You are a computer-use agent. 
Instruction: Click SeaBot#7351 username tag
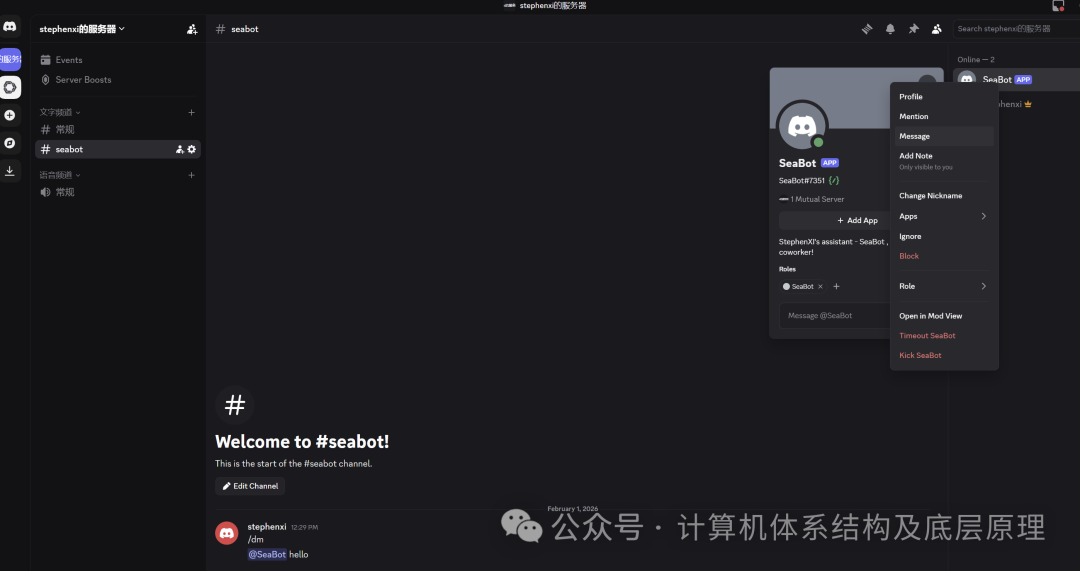point(802,180)
